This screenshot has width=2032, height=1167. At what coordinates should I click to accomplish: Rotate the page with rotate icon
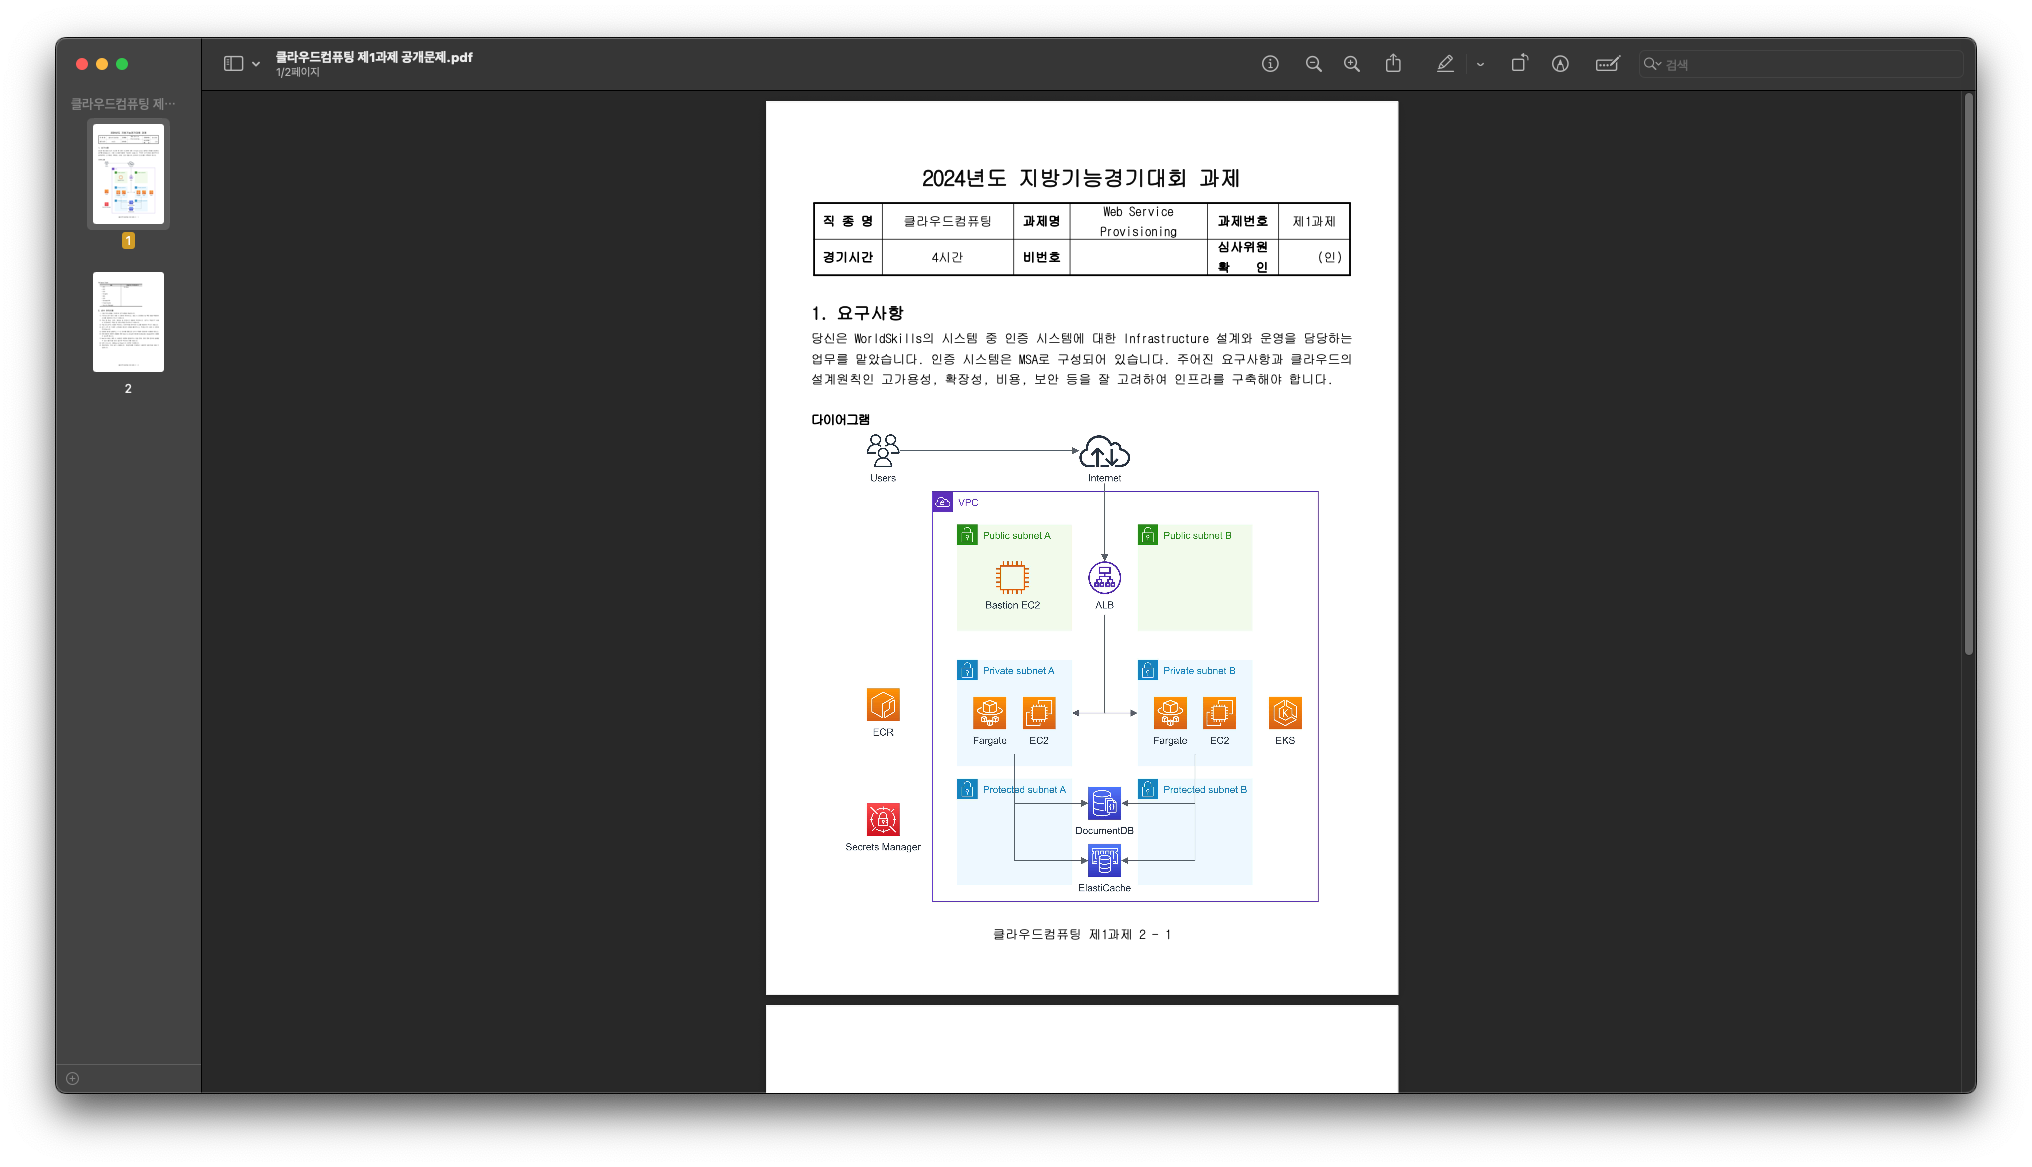[1519, 64]
